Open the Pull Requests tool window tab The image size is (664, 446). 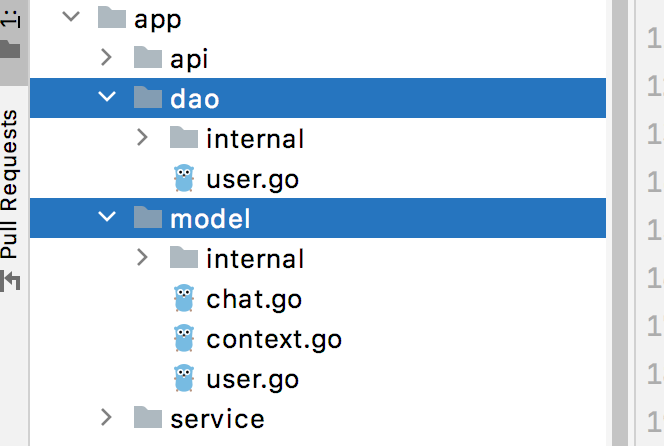pos(10,199)
